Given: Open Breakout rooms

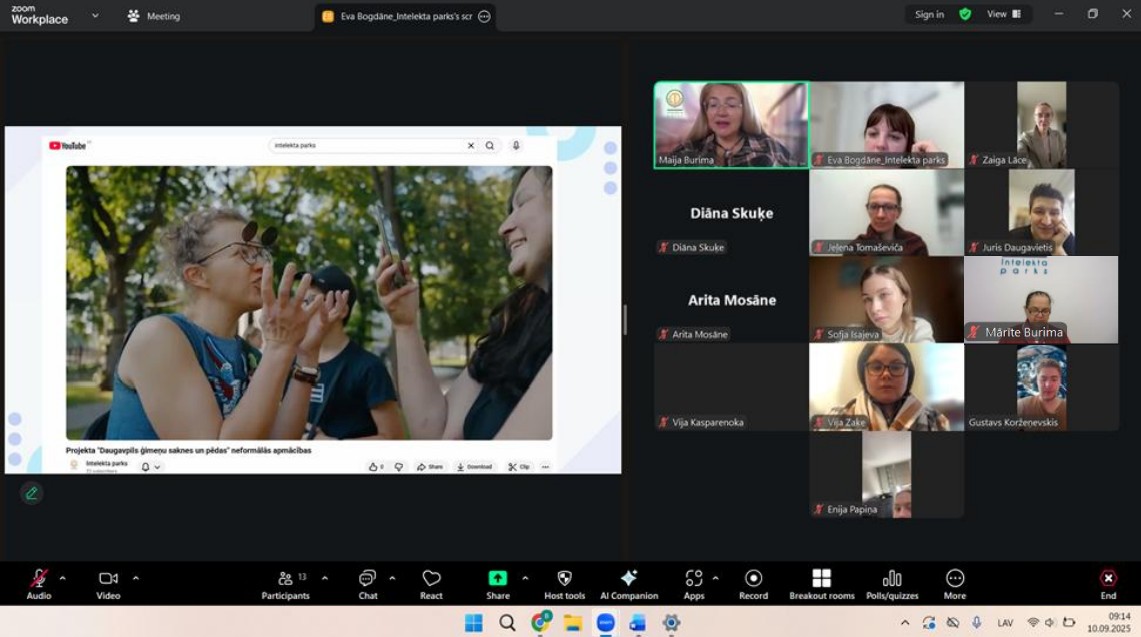Looking at the screenshot, I should point(821,584).
